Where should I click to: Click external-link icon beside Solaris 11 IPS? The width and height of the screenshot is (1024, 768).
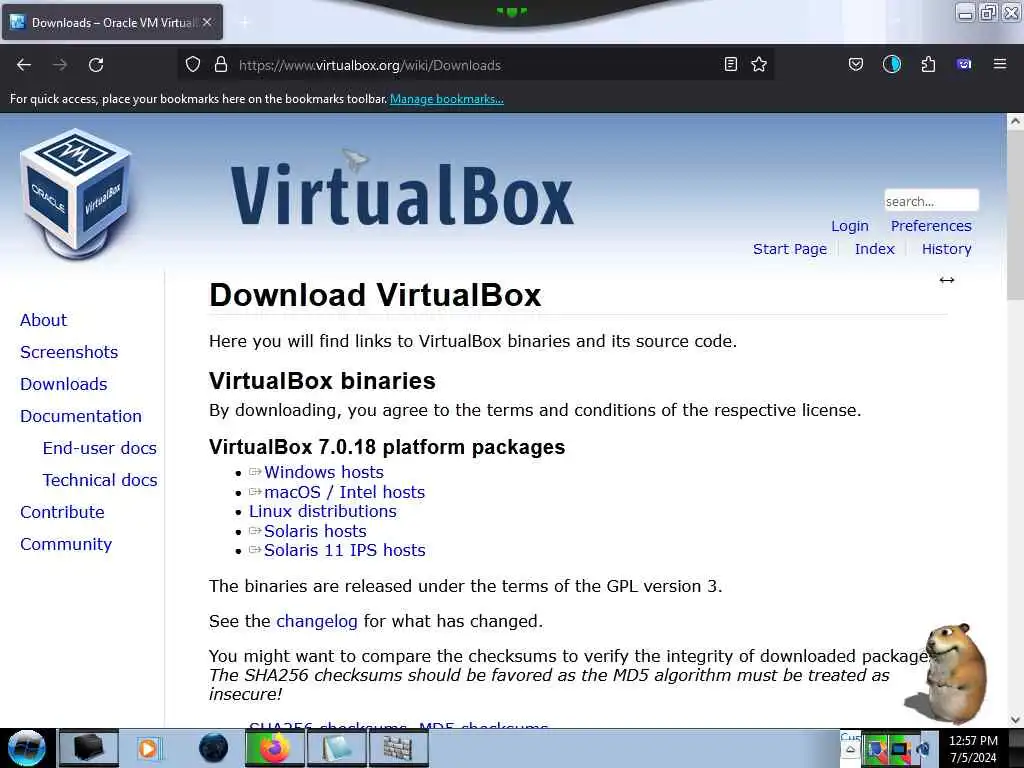tap(255, 550)
